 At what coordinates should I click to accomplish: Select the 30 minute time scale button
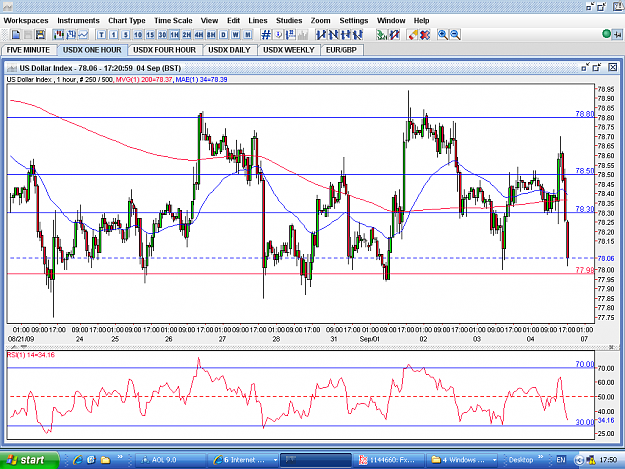(162, 35)
